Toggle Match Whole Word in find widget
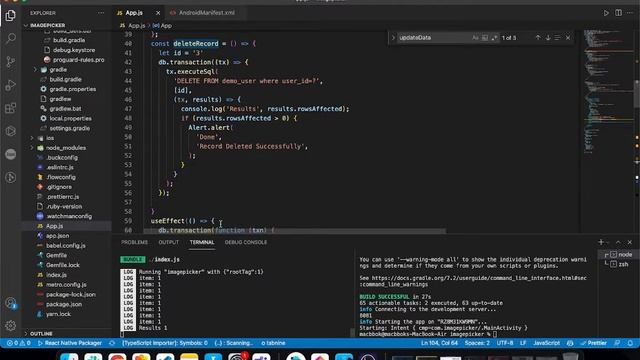The width and height of the screenshot is (640, 360). (x=485, y=38)
